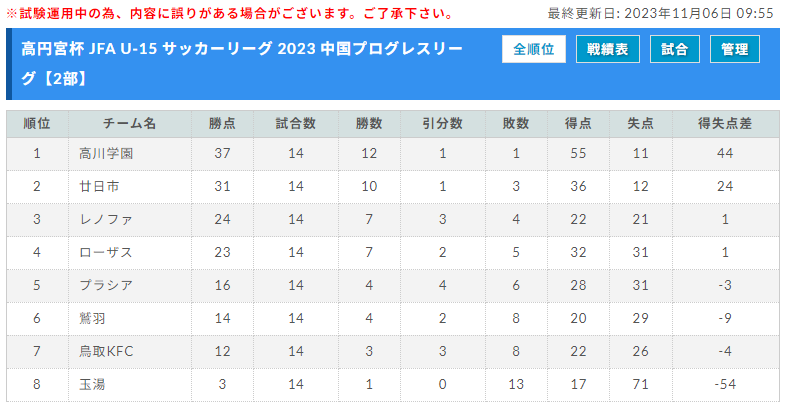Open the 試合 tab
Image resolution: width=787 pixels, height=407 pixels.
[675, 50]
